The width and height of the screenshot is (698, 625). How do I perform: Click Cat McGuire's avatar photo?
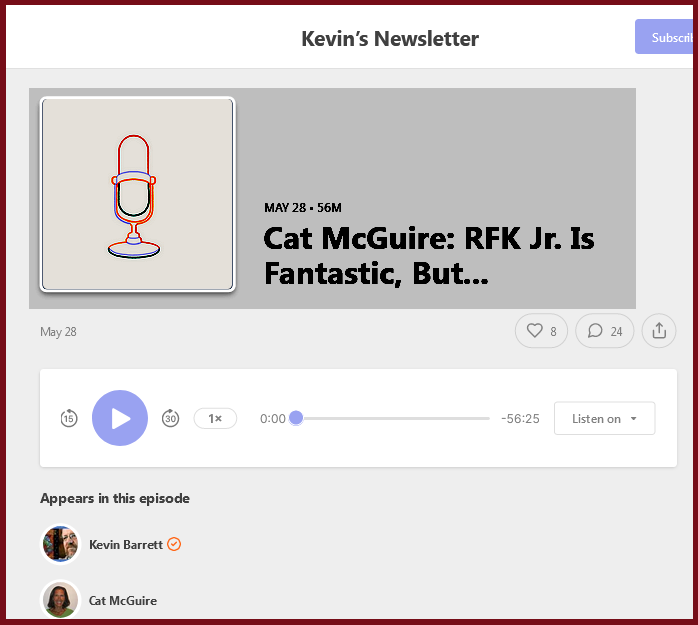(x=61, y=600)
